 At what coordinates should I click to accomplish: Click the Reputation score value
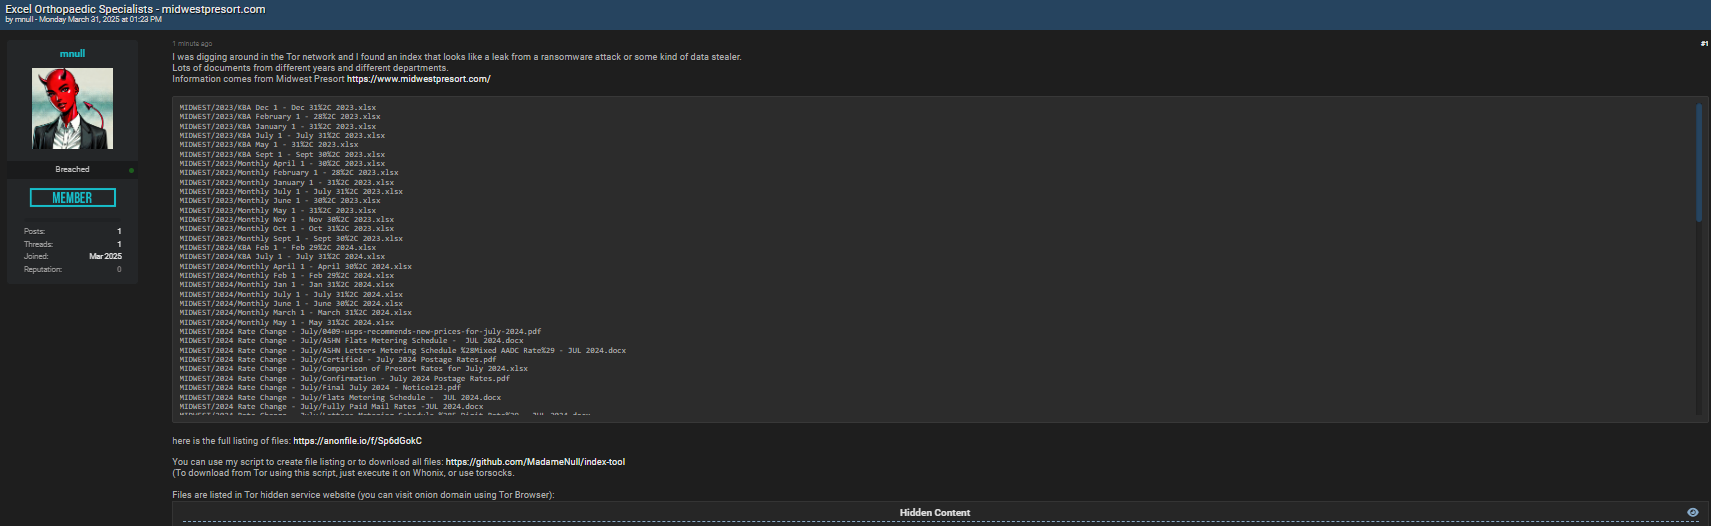(119, 269)
